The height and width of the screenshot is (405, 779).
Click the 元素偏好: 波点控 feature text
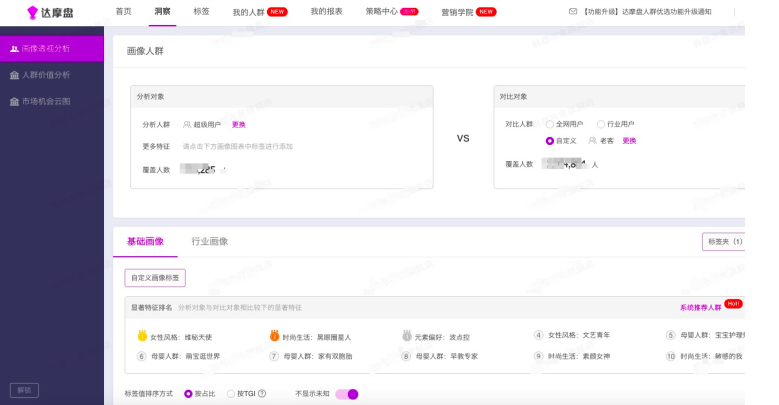point(442,337)
